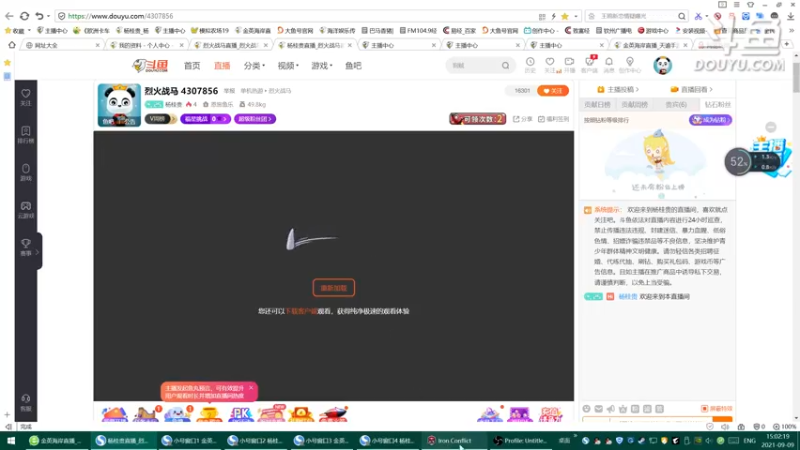Expand 赛事 trophy item in left sidebar
Image resolution: width=800 pixels, height=450 pixels.
click(27, 247)
